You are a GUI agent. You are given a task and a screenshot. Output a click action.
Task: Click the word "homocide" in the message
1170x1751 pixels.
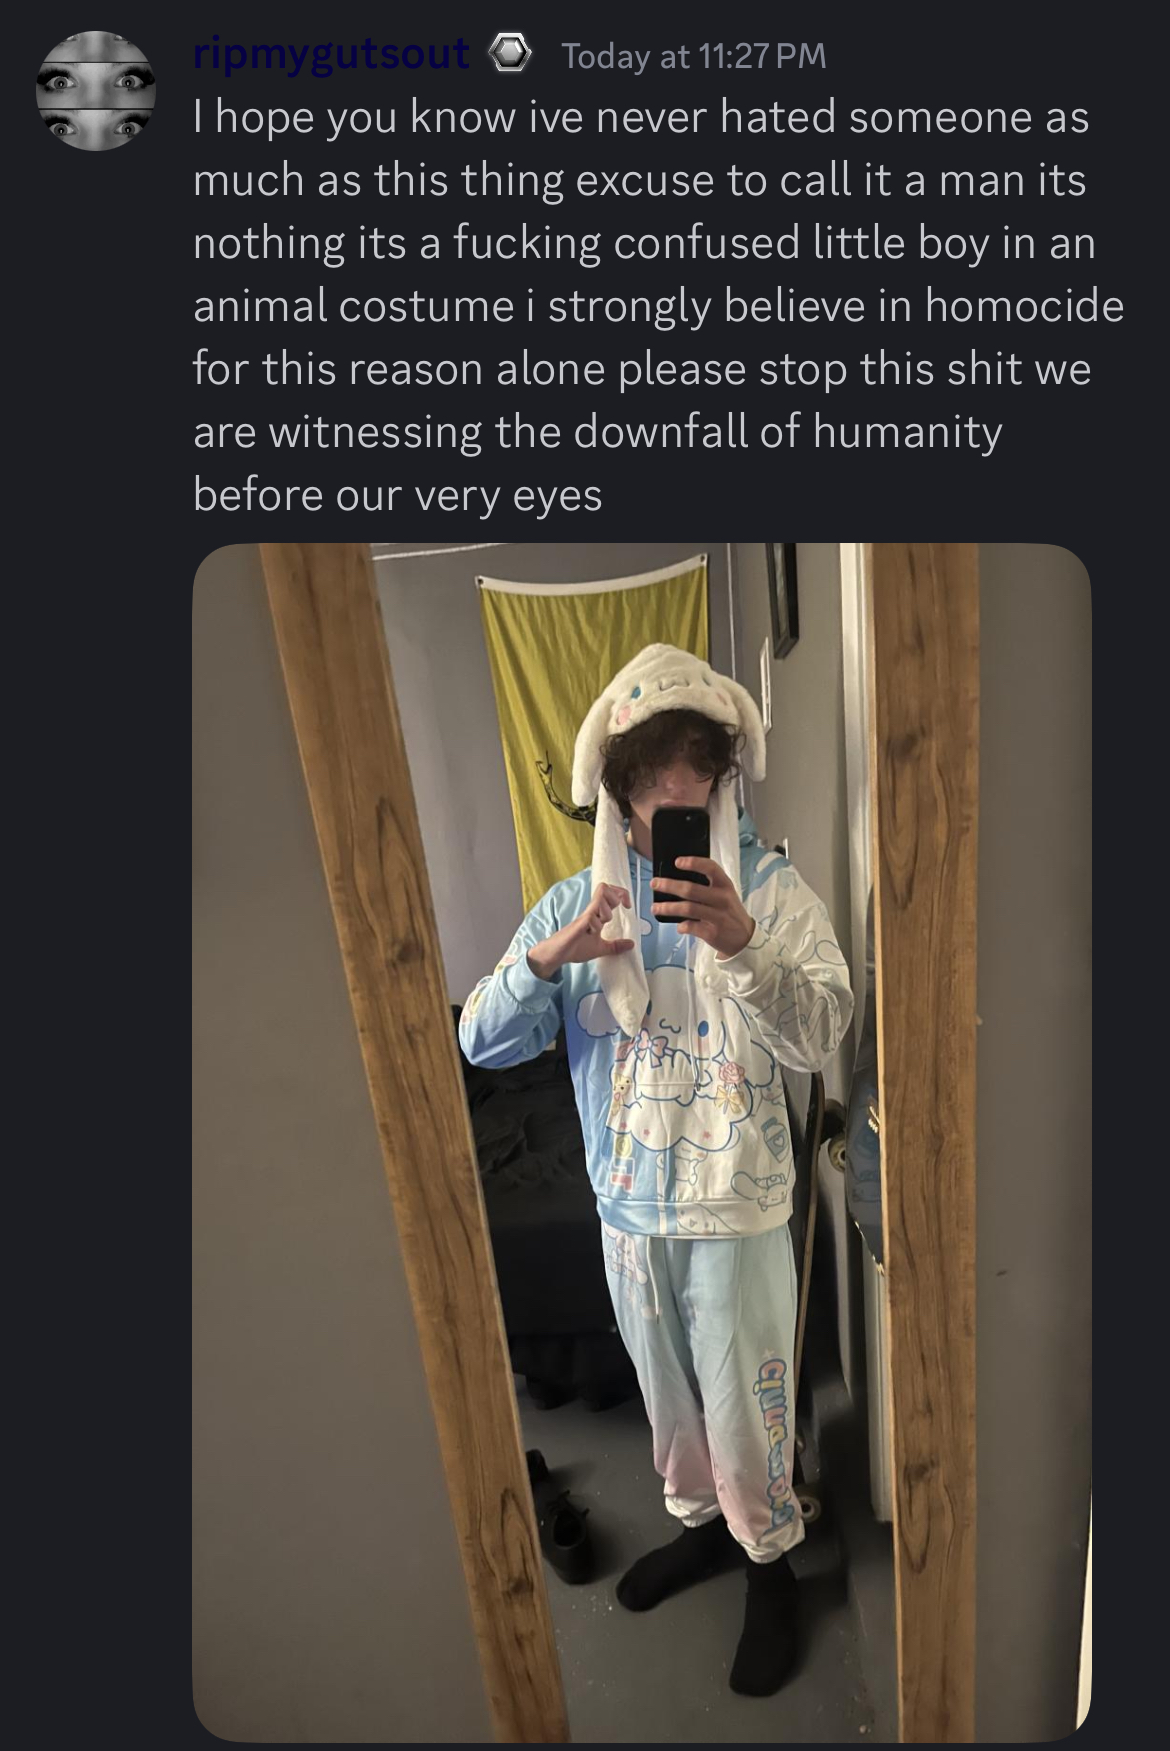click(1024, 305)
